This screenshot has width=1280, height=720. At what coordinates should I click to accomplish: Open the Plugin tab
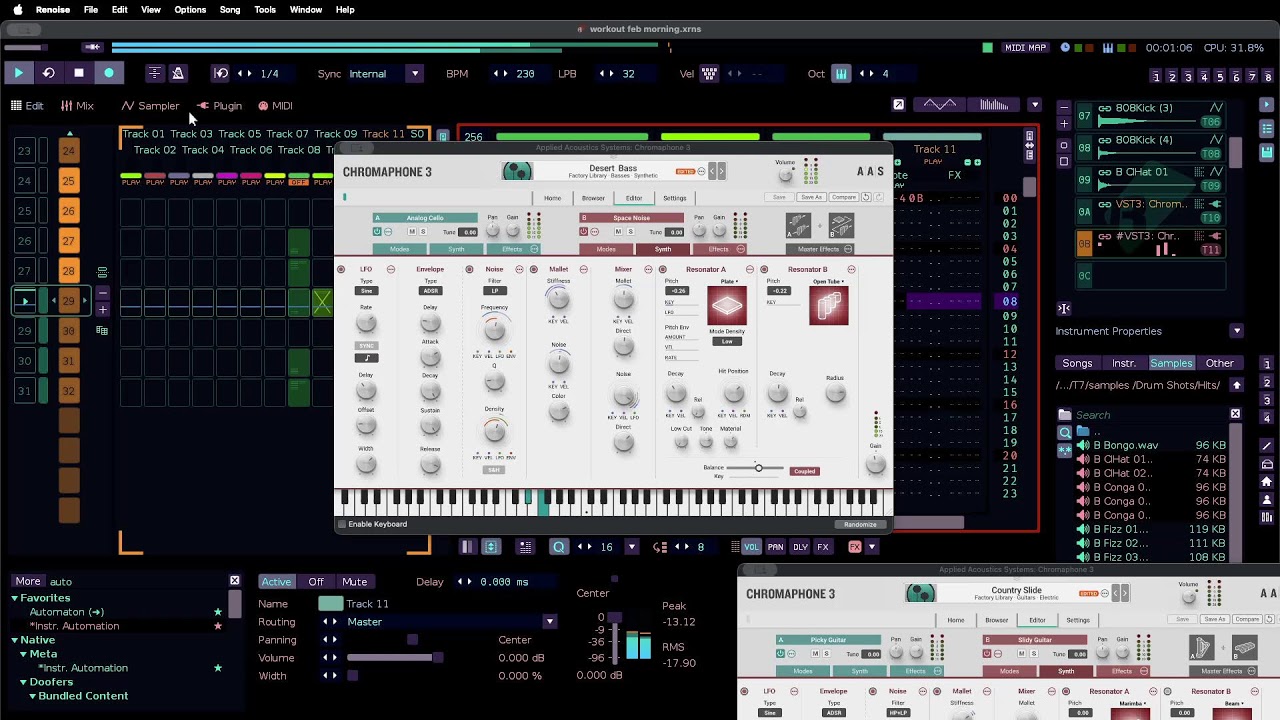pos(220,106)
